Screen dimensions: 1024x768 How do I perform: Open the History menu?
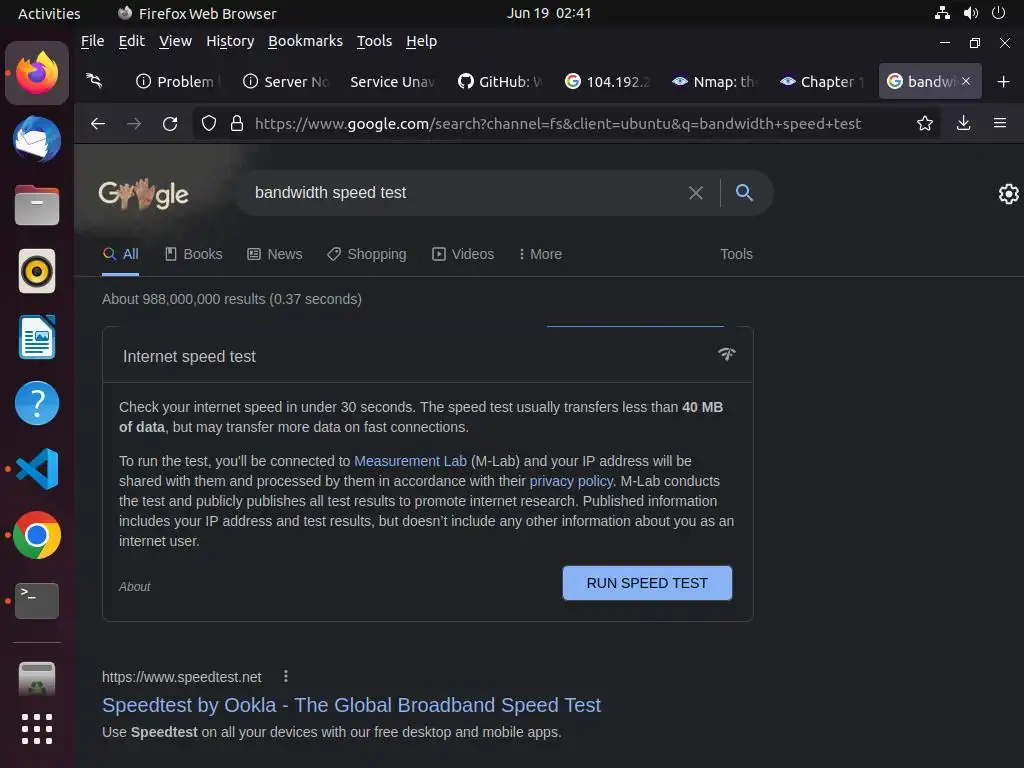[x=230, y=41]
